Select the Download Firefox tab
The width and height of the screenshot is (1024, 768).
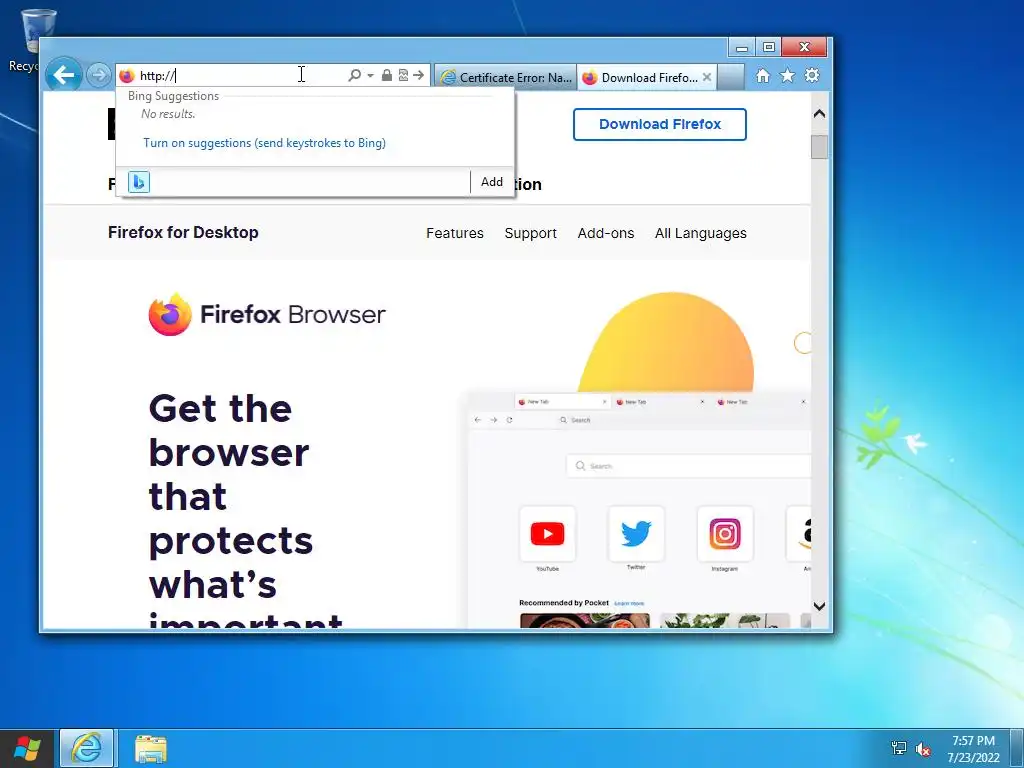point(642,77)
